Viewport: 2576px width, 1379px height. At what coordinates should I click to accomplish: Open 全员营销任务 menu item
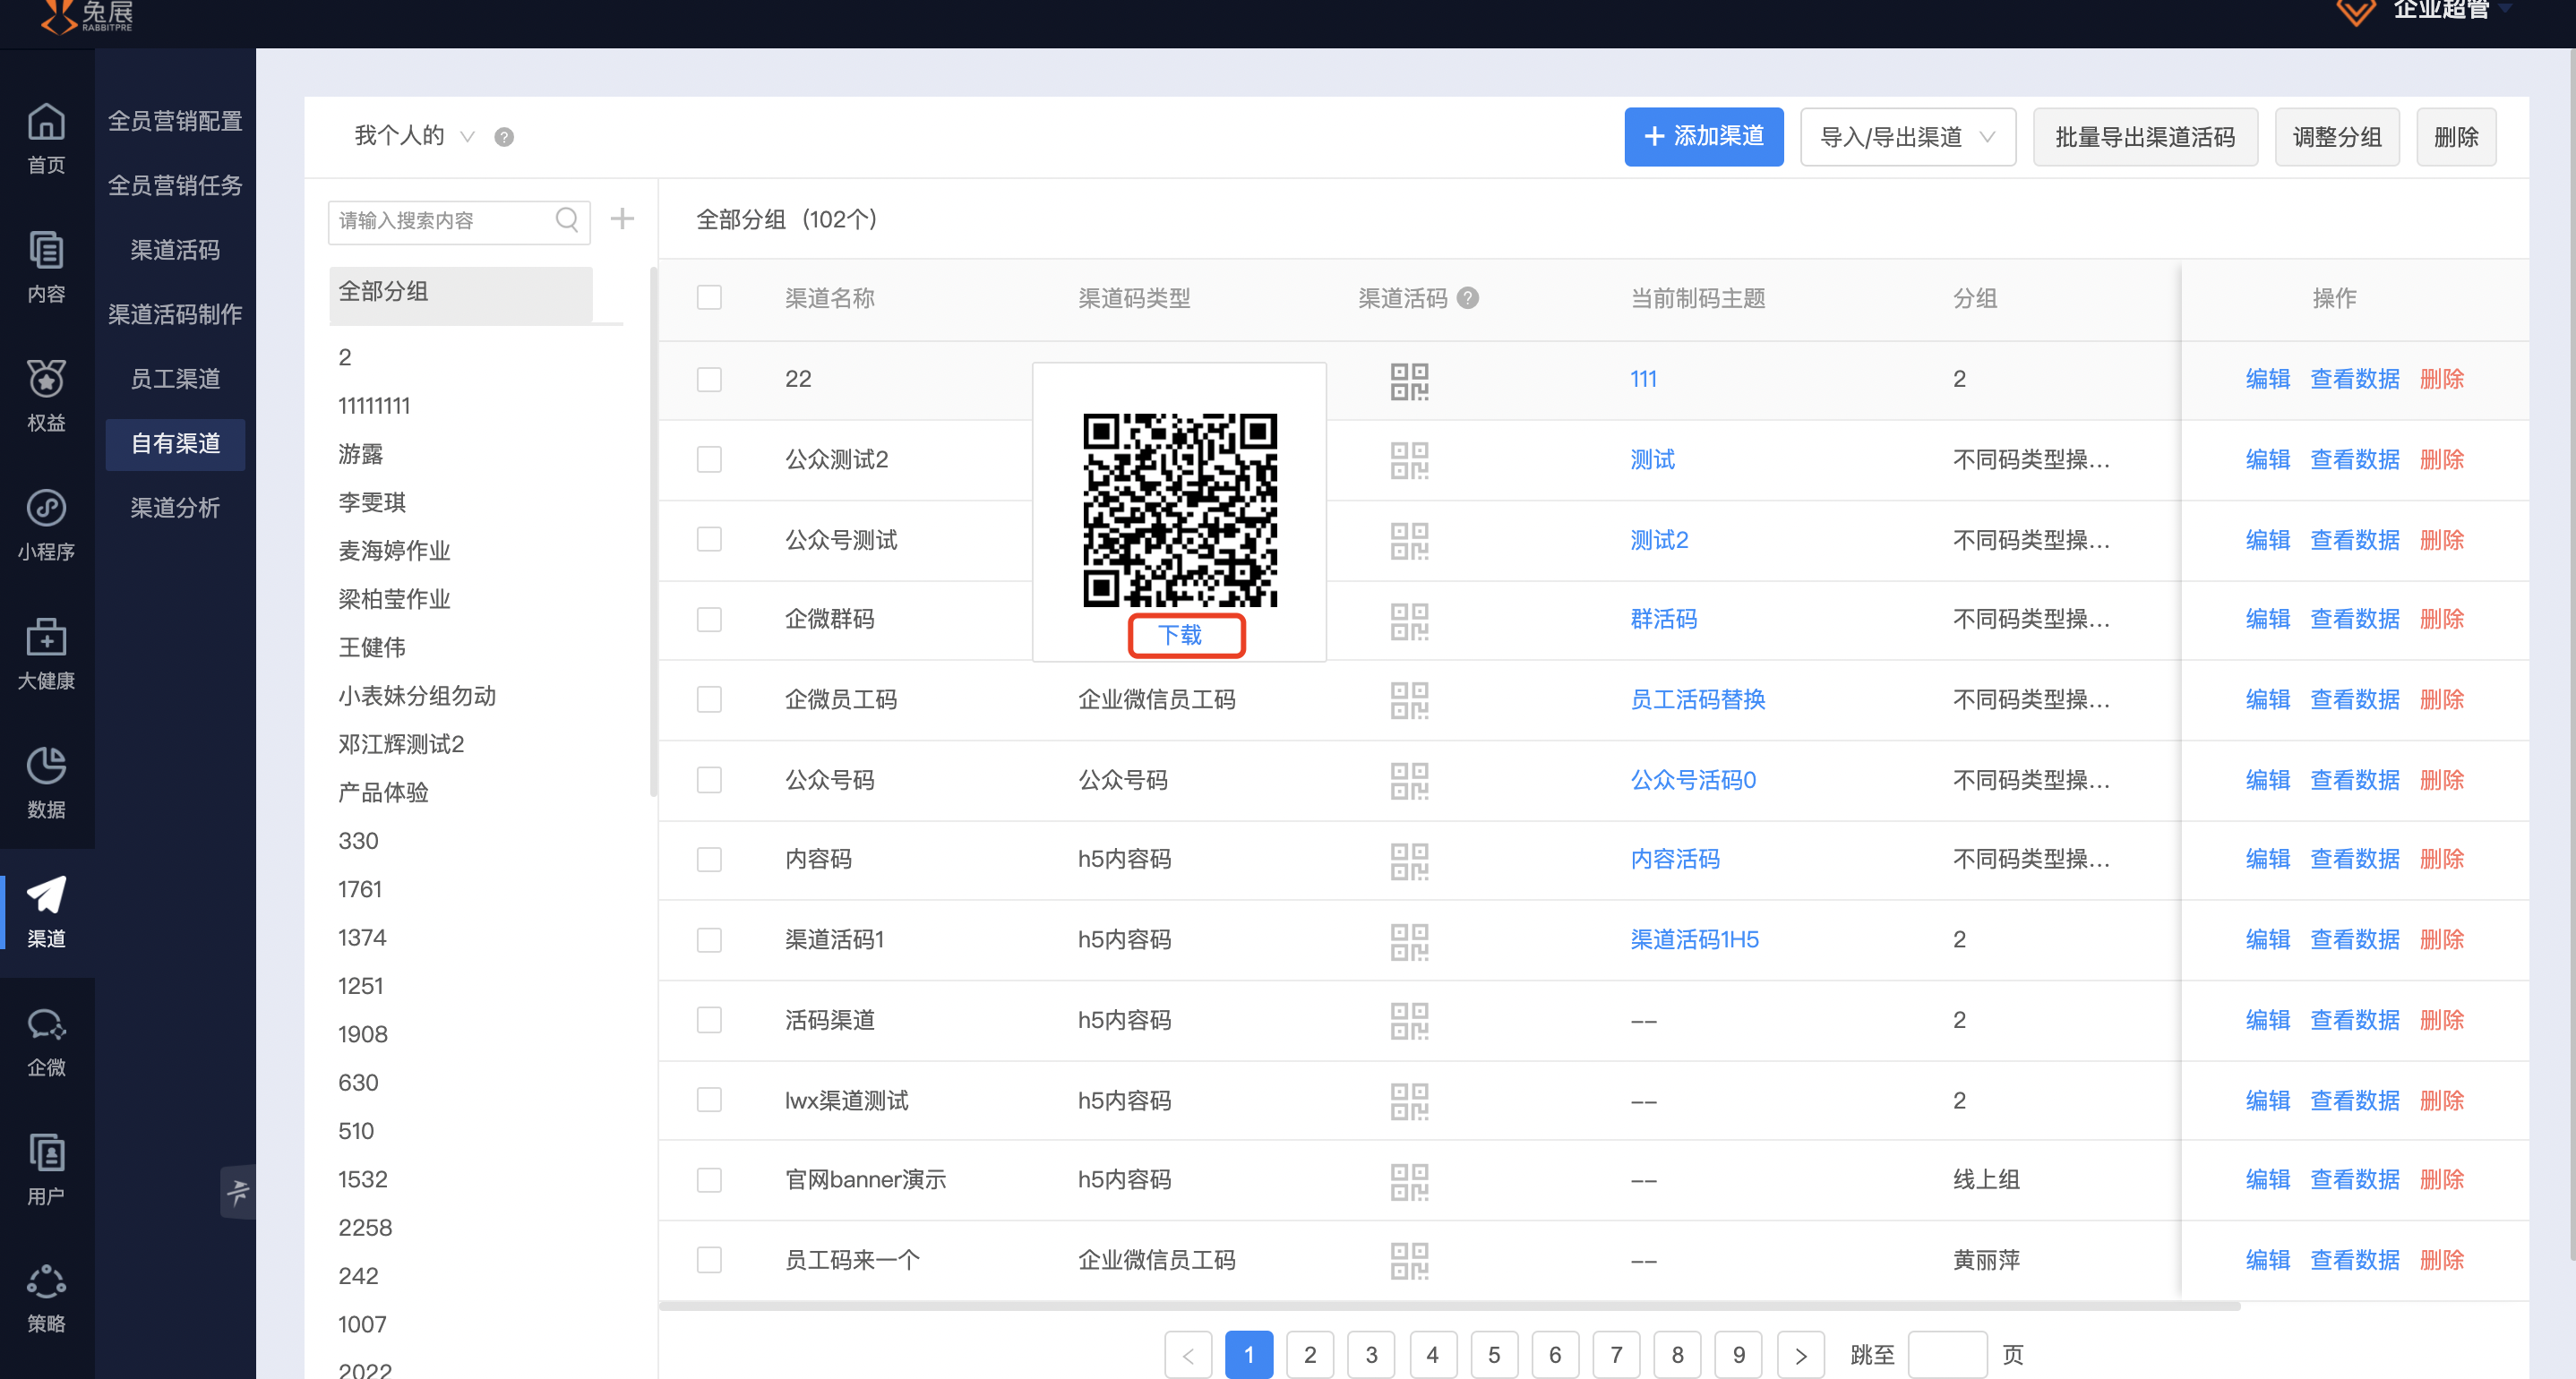[x=175, y=185]
